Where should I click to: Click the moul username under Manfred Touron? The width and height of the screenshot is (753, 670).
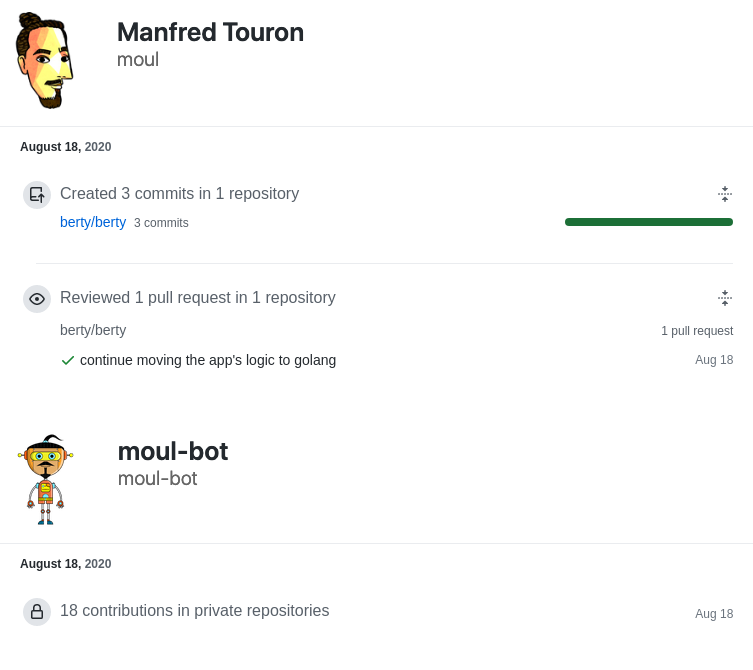click(138, 60)
